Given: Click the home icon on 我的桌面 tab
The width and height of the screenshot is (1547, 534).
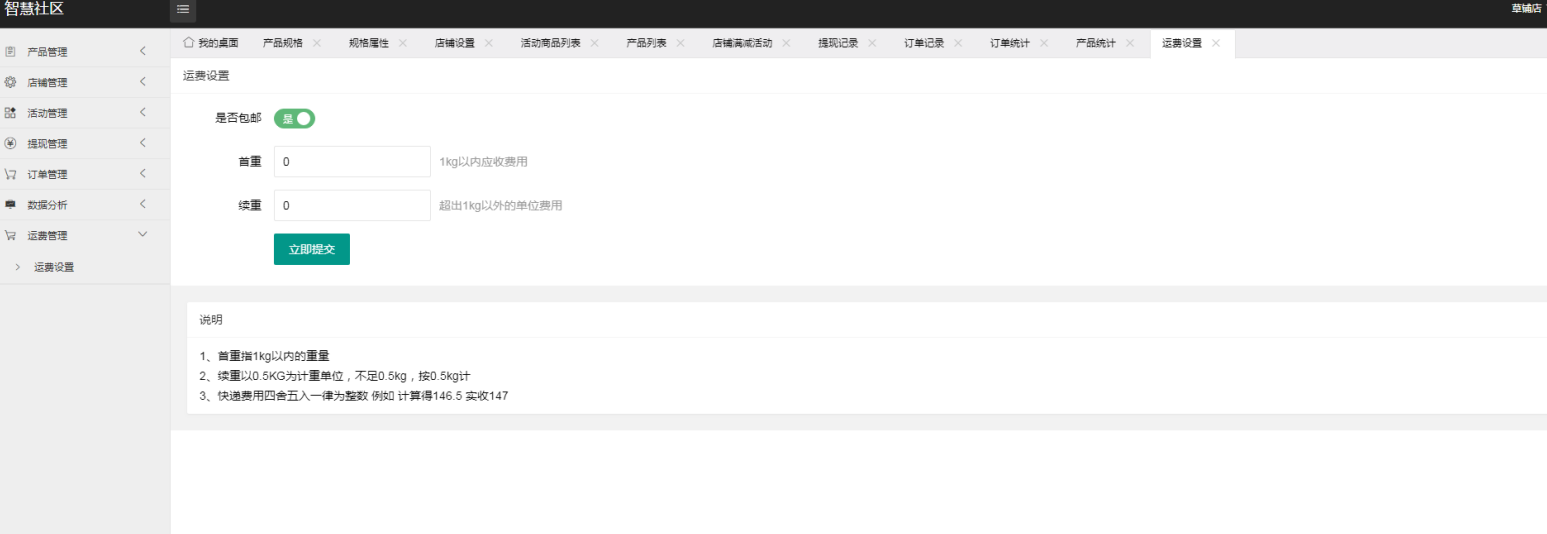Looking at the screenshot, I should click(x=188, y=43).
